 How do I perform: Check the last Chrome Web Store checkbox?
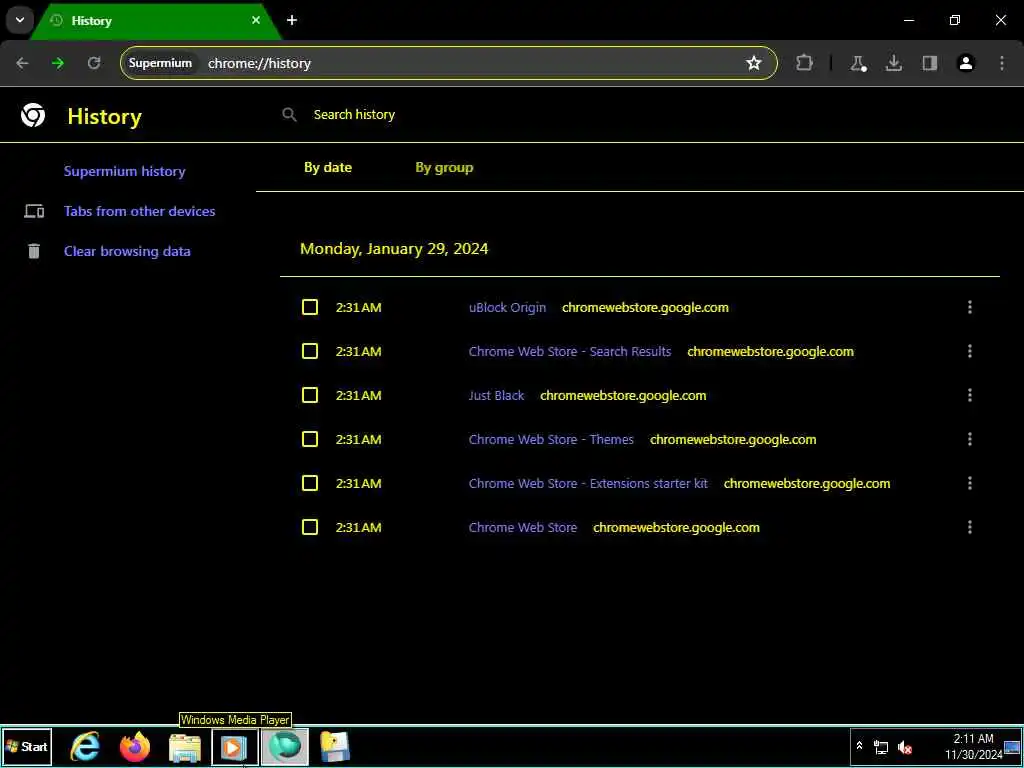310,527
